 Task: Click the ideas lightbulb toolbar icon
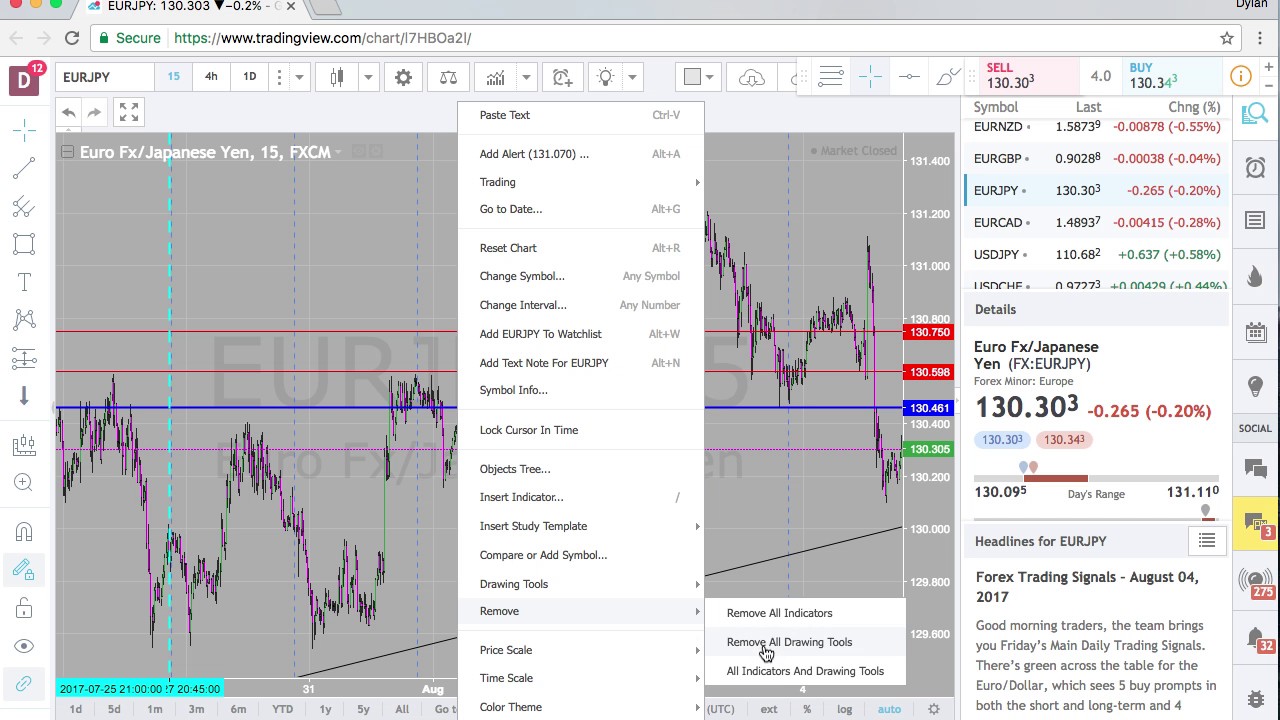[x=605, y=77]
